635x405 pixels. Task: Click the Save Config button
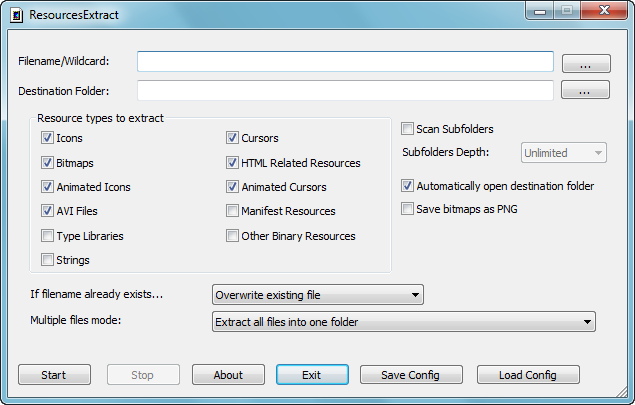pyautogui.click(x=411, y=375)
